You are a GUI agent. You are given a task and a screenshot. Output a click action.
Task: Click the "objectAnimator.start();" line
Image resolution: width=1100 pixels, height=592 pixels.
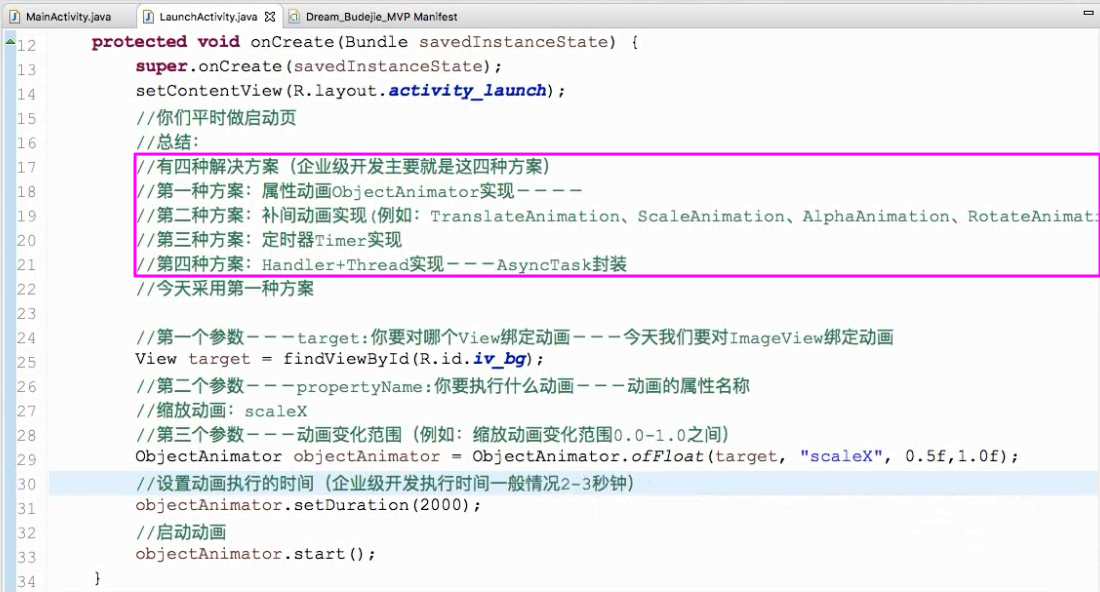point(255,554)
